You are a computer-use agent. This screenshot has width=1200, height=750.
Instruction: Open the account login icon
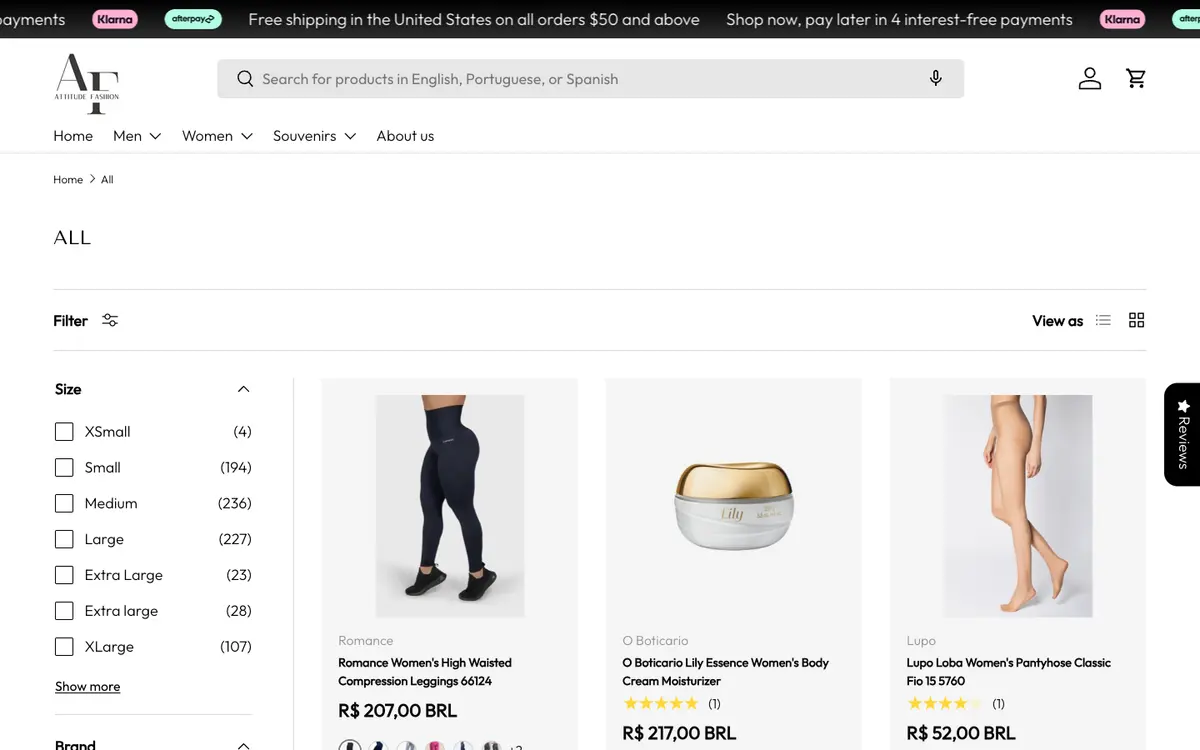coord(1090,79)
